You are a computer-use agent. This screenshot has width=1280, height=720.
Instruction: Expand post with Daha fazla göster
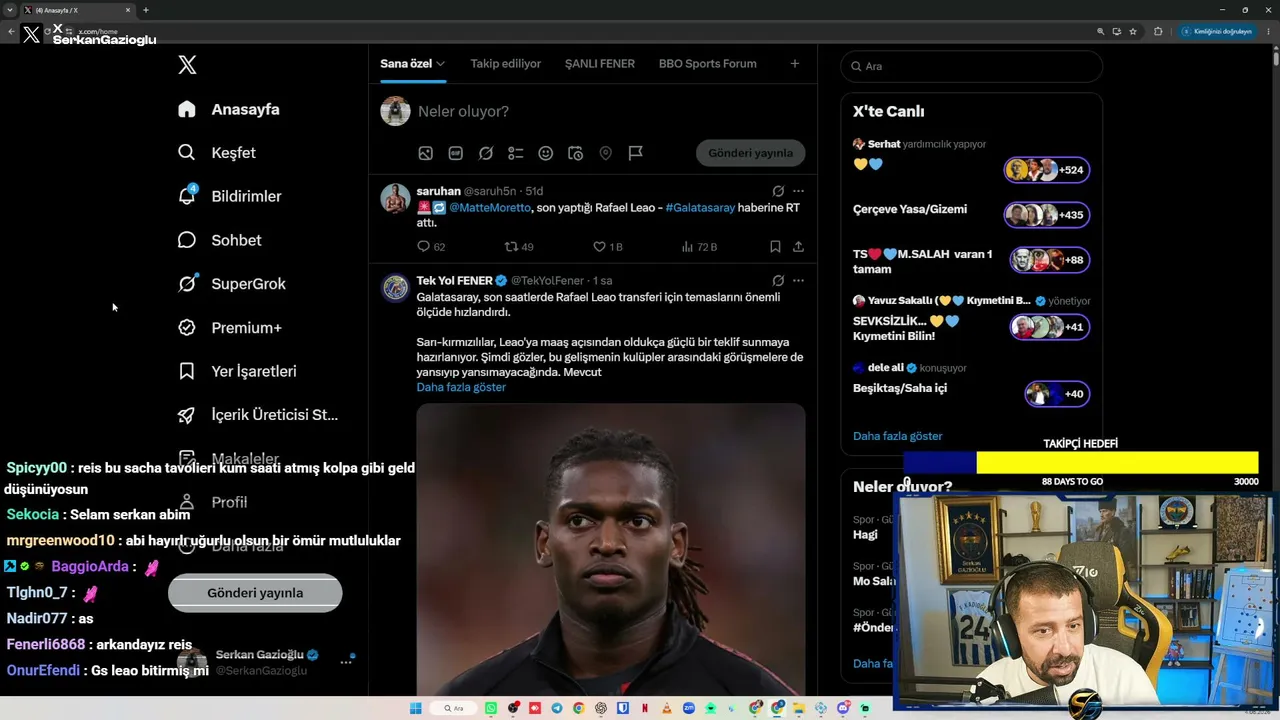pos(461,387)
